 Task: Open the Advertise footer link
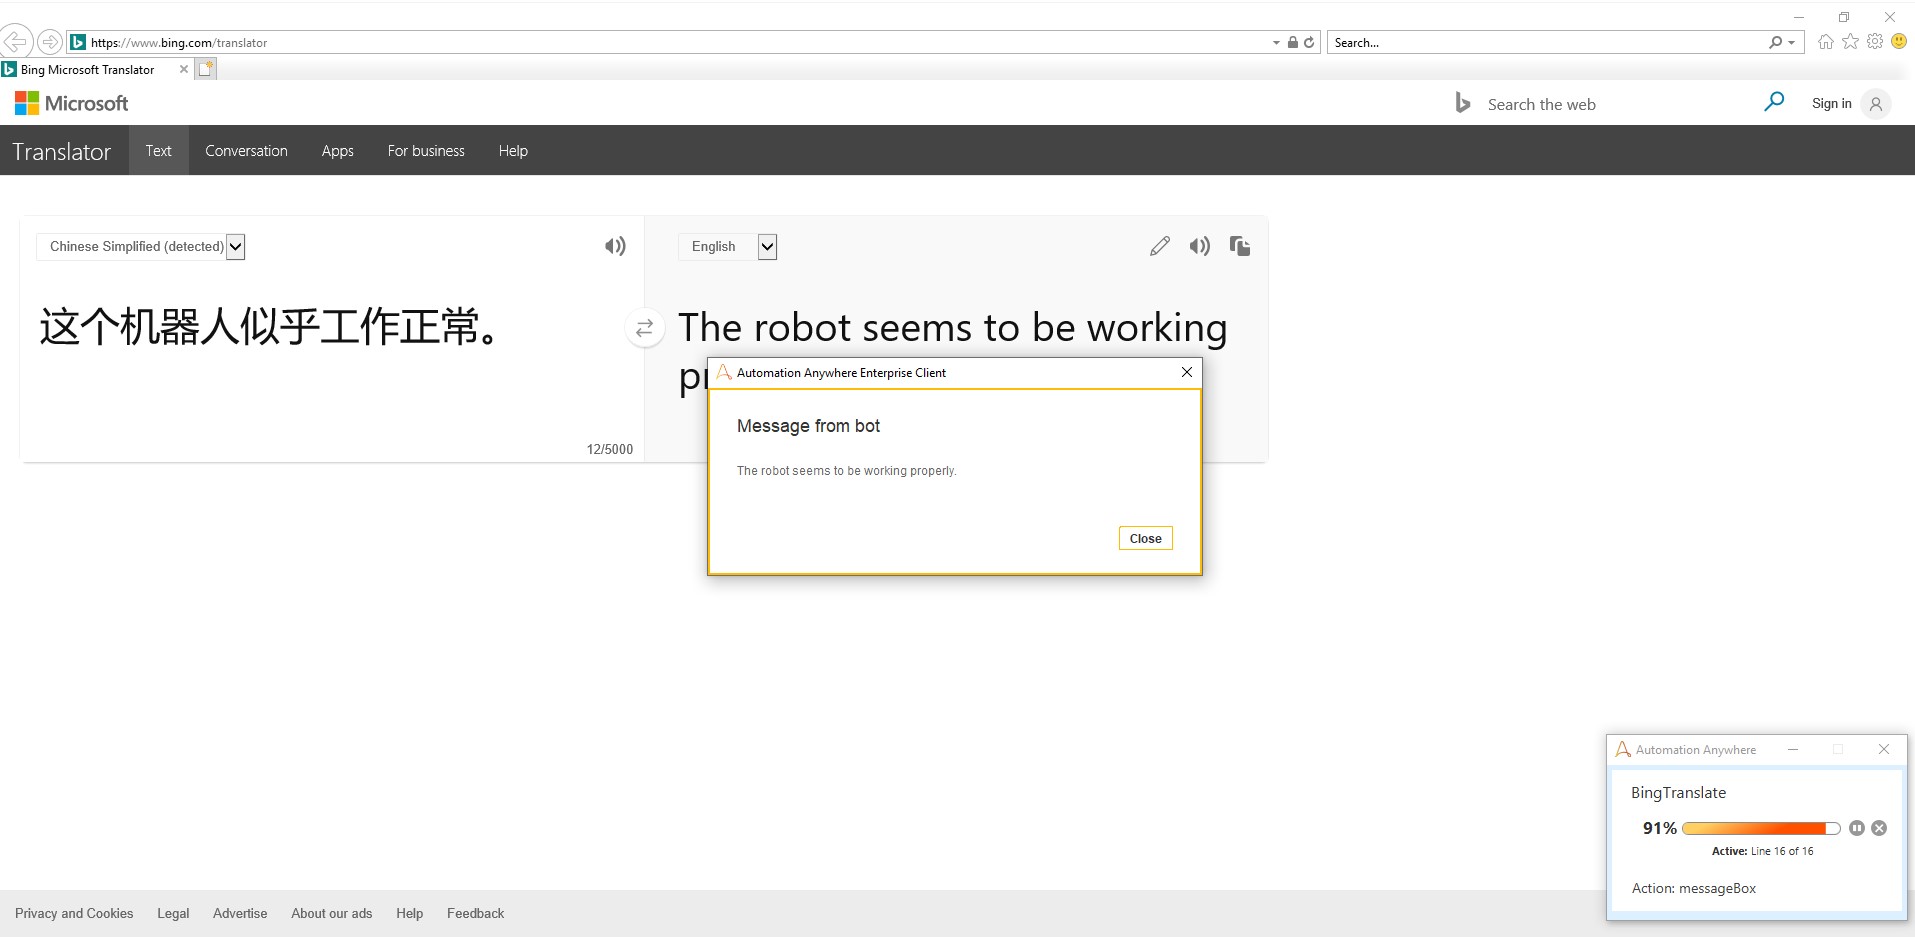240,913
